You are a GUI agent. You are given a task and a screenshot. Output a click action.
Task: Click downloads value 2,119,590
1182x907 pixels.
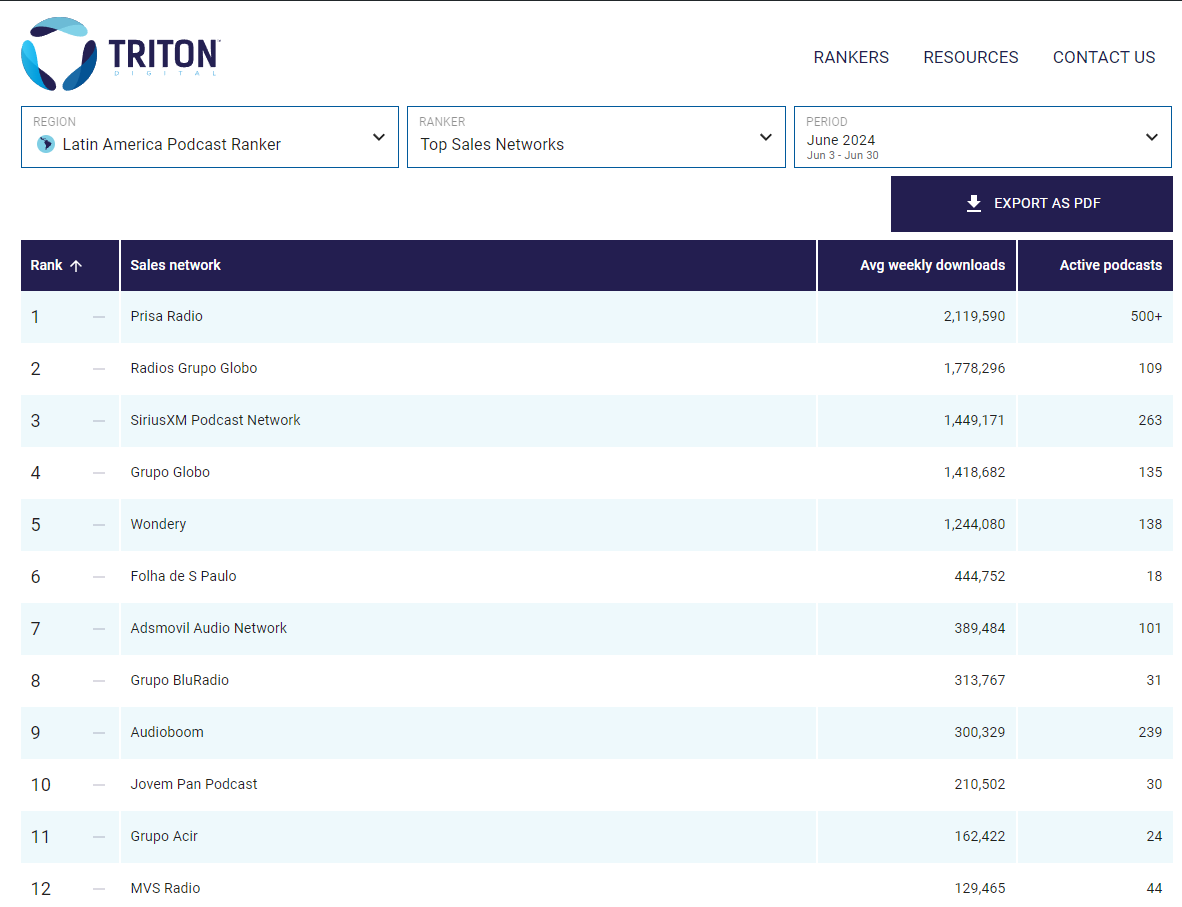[974, 316]
